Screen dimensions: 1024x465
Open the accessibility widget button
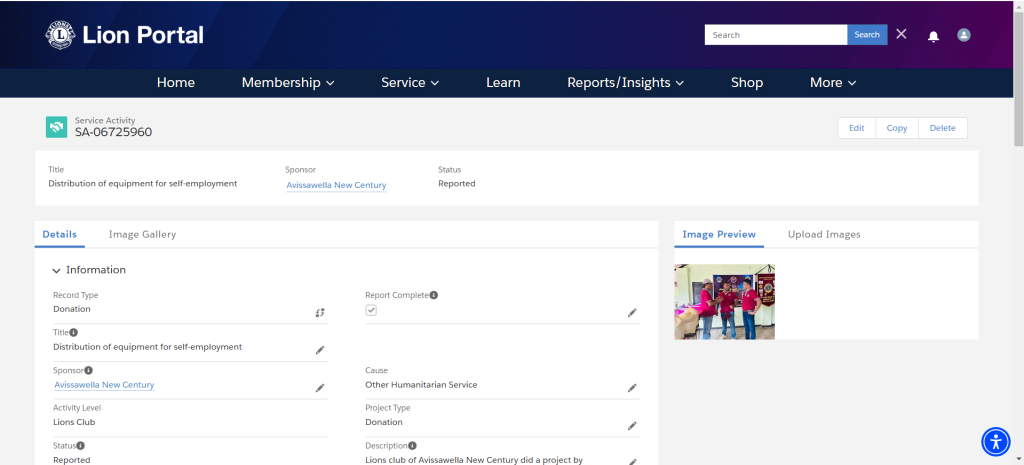click(995, 441)
